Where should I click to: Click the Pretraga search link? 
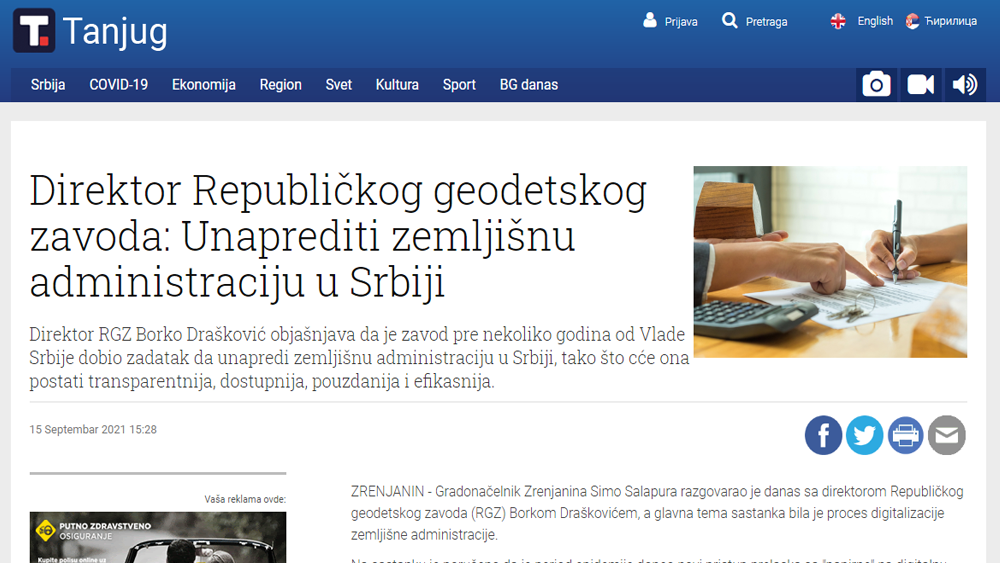click(767, 22)
